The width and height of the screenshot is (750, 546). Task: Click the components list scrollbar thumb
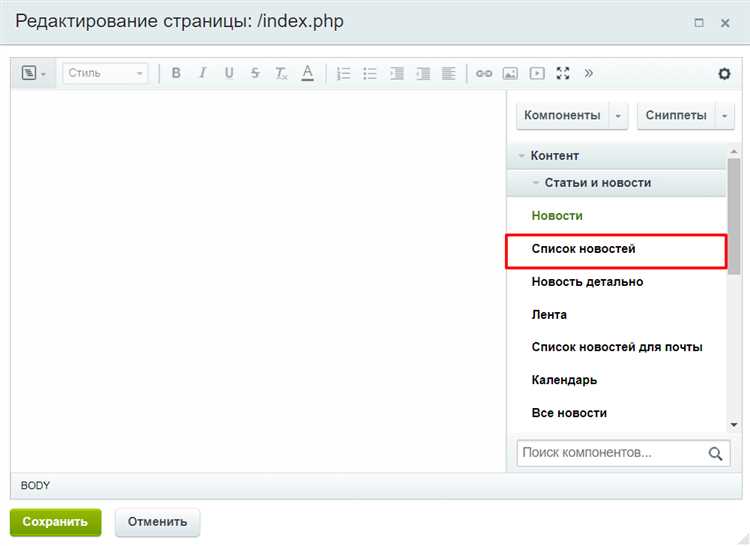click(734, 216)
